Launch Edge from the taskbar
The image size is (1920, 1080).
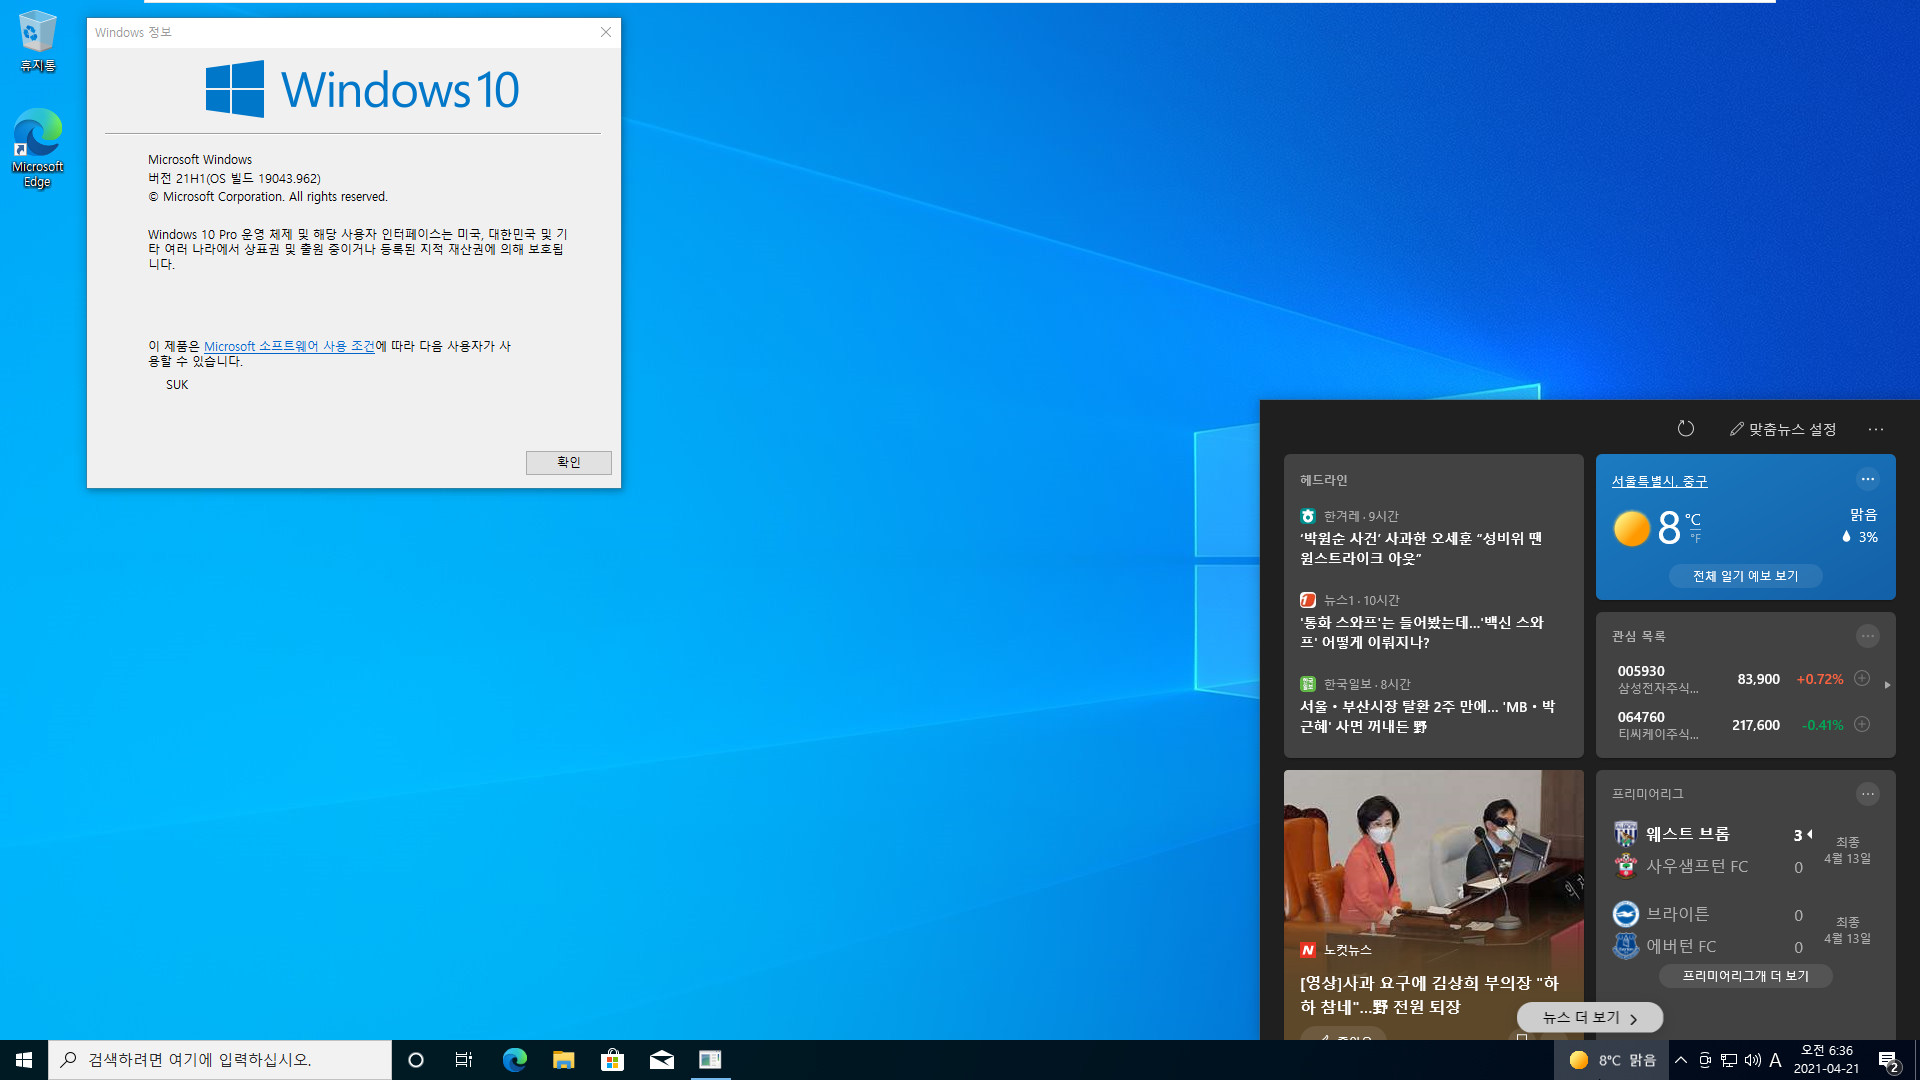(x=514, y=1060)
